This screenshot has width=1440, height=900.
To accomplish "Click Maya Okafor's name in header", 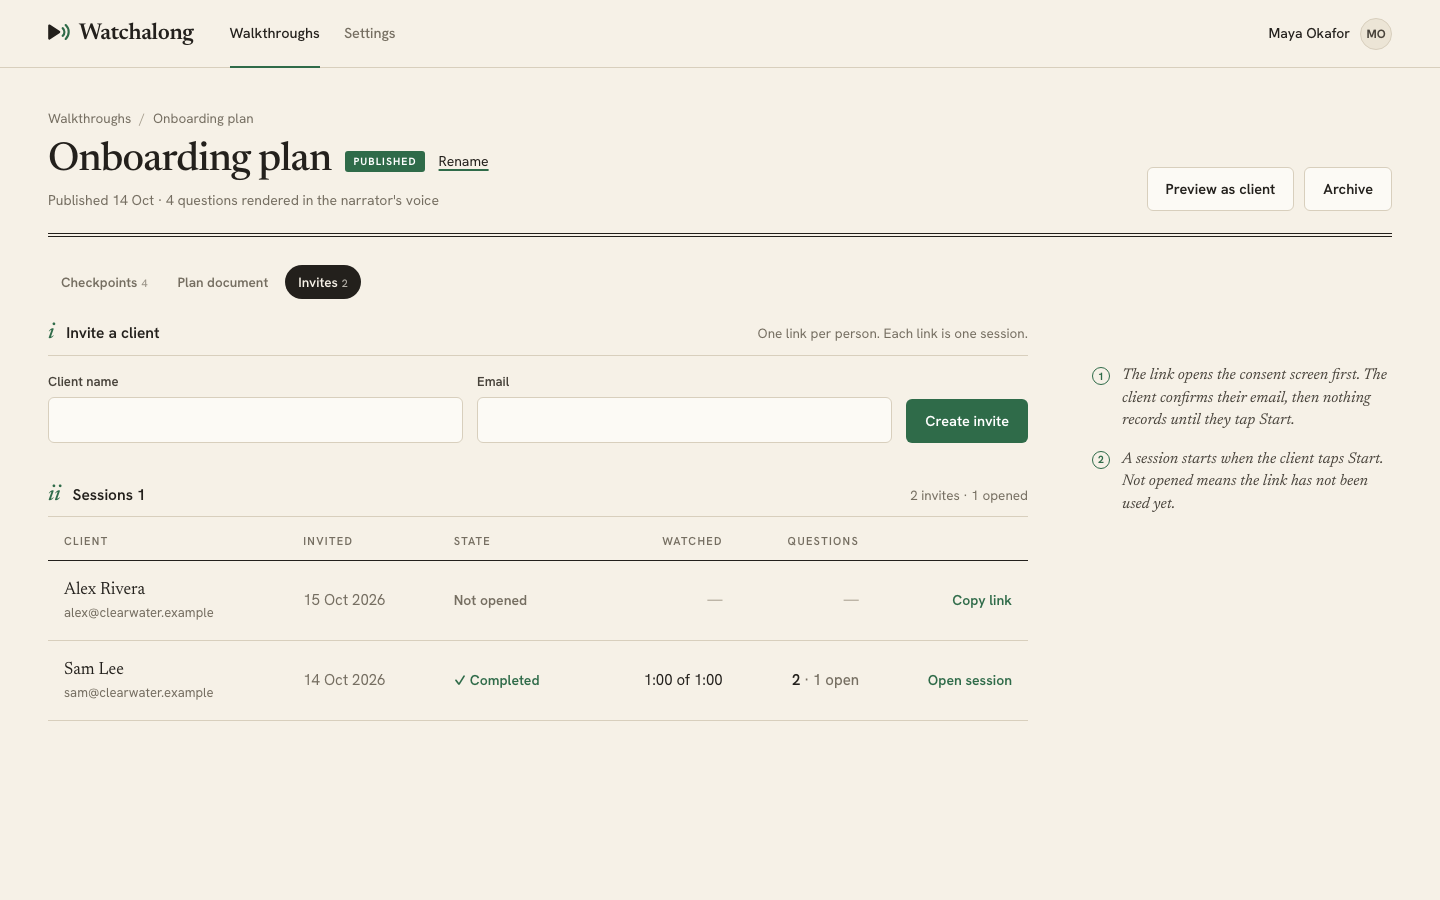I will pos(1309,33).
